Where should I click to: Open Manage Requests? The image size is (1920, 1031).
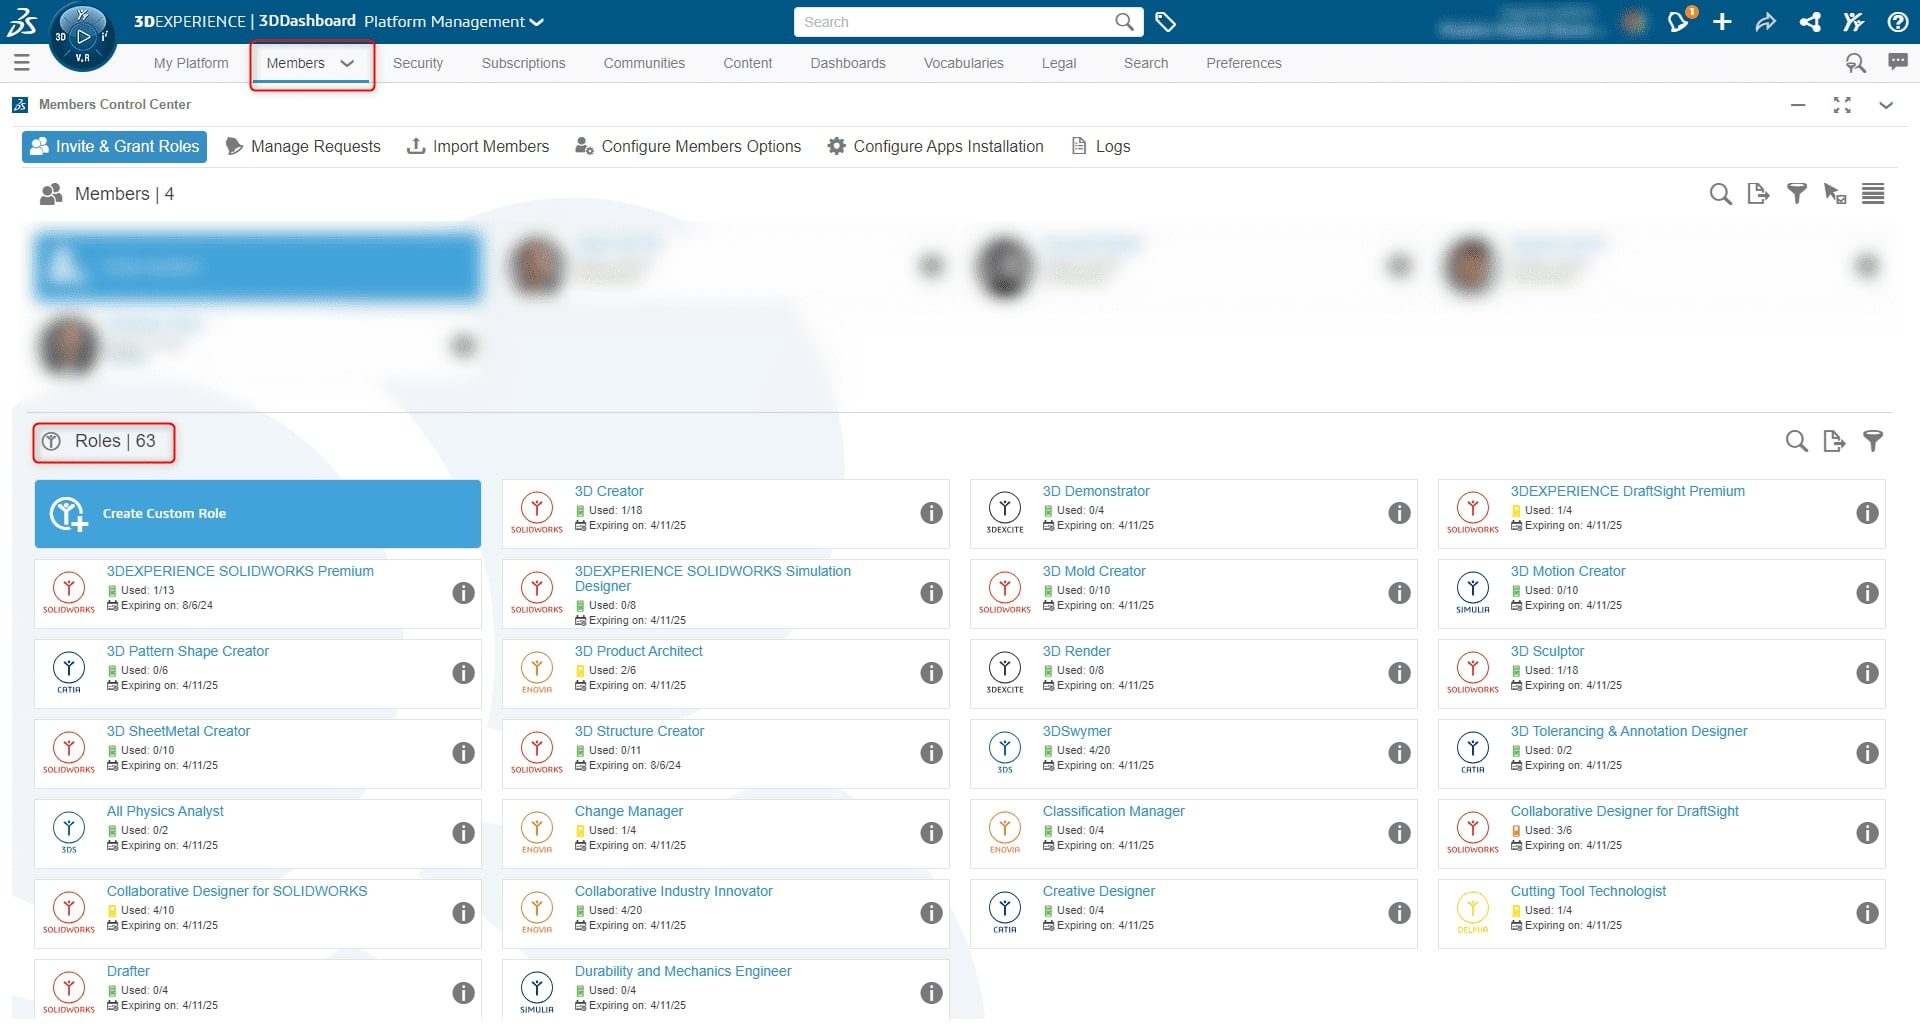point(303,146)
